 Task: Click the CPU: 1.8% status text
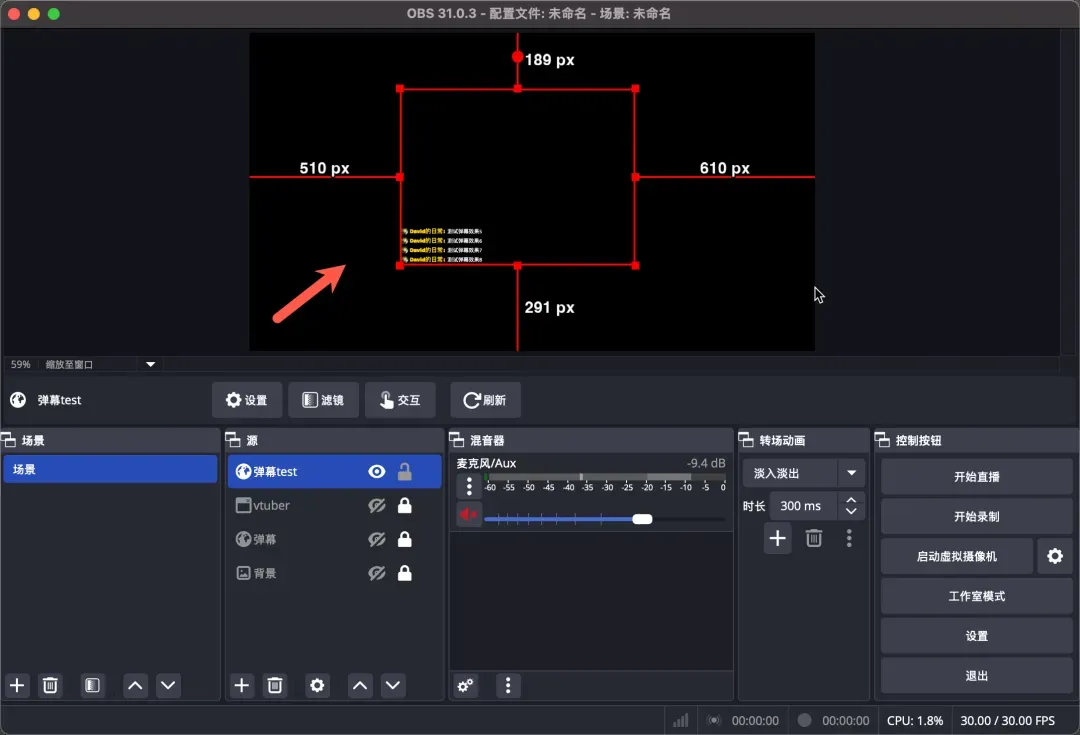[x=915, y=721]
